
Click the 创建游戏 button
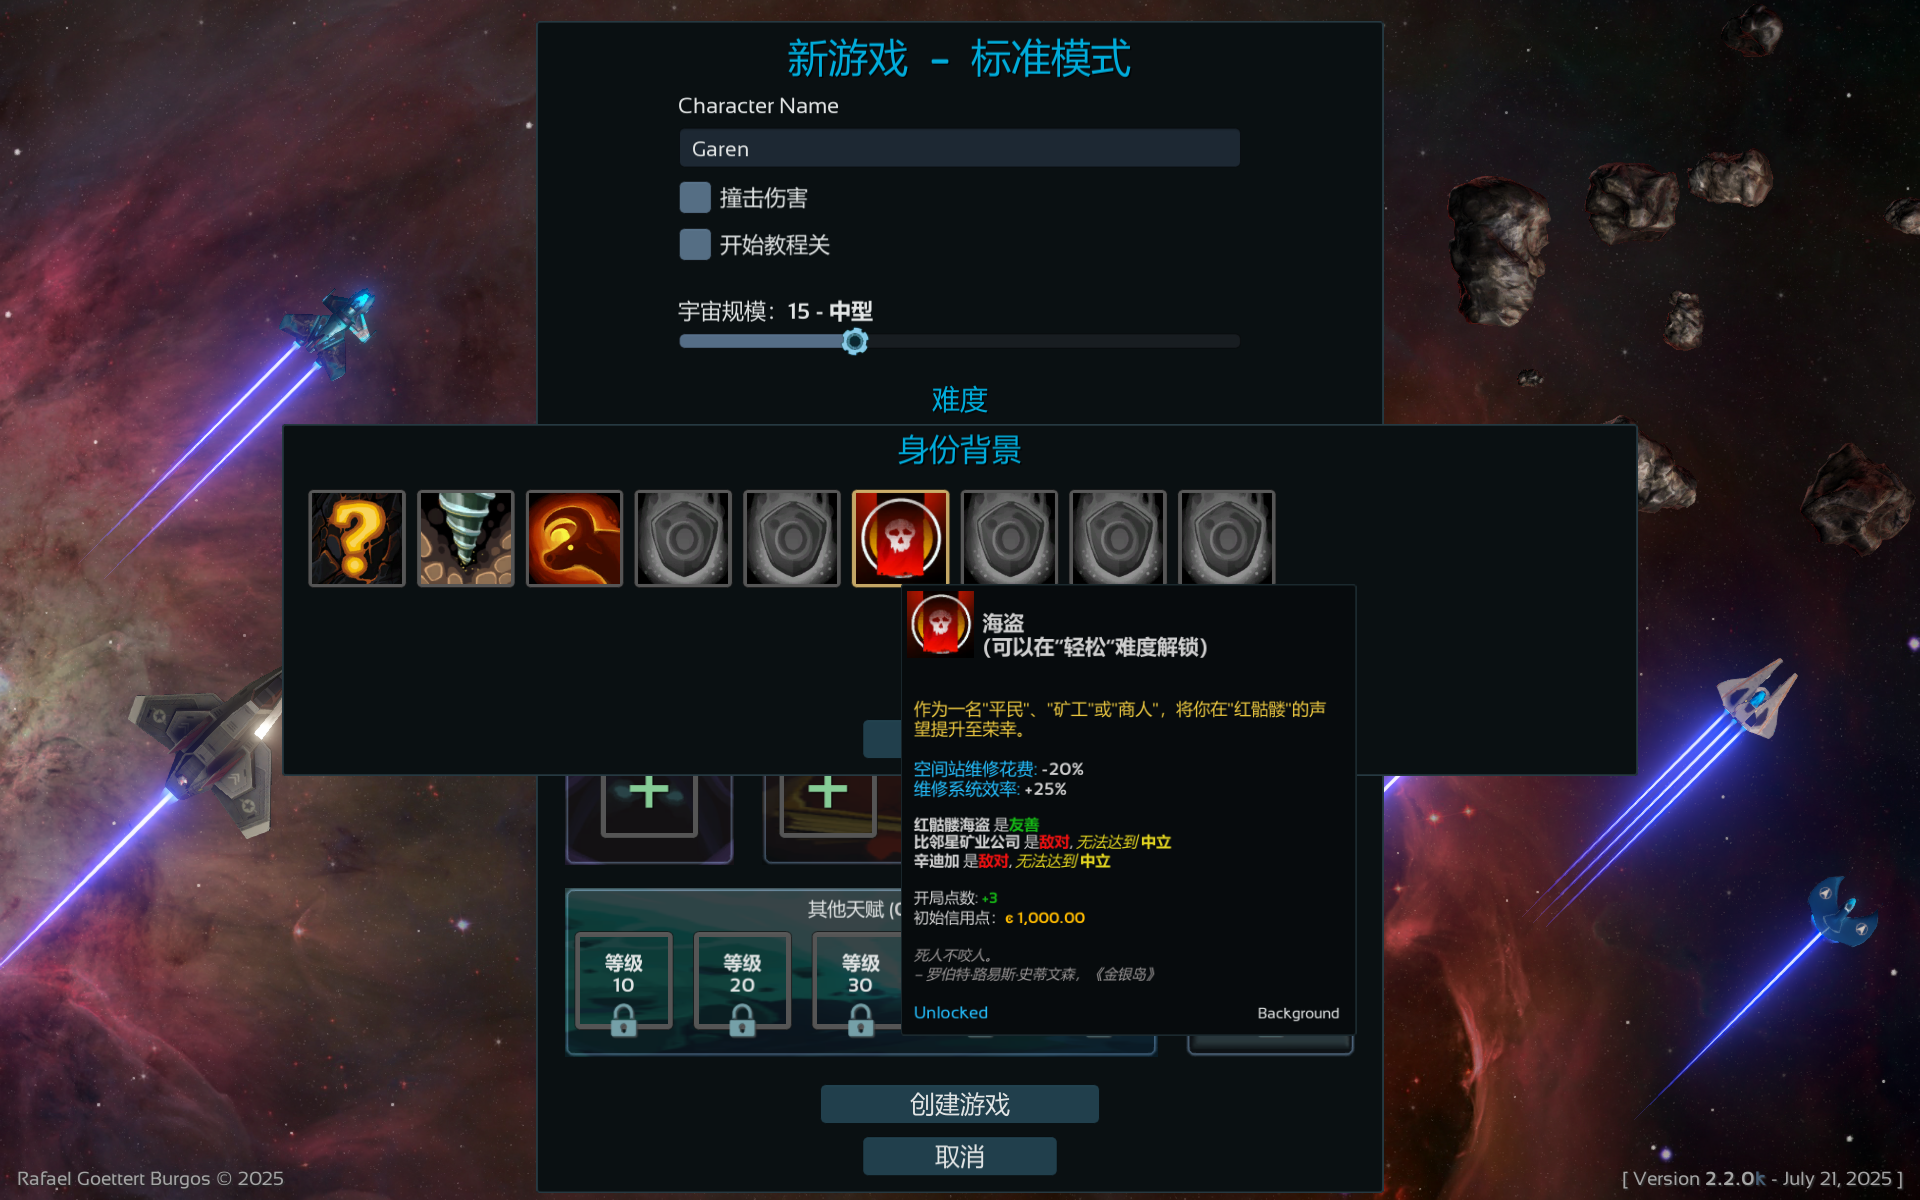(960, 1104)
